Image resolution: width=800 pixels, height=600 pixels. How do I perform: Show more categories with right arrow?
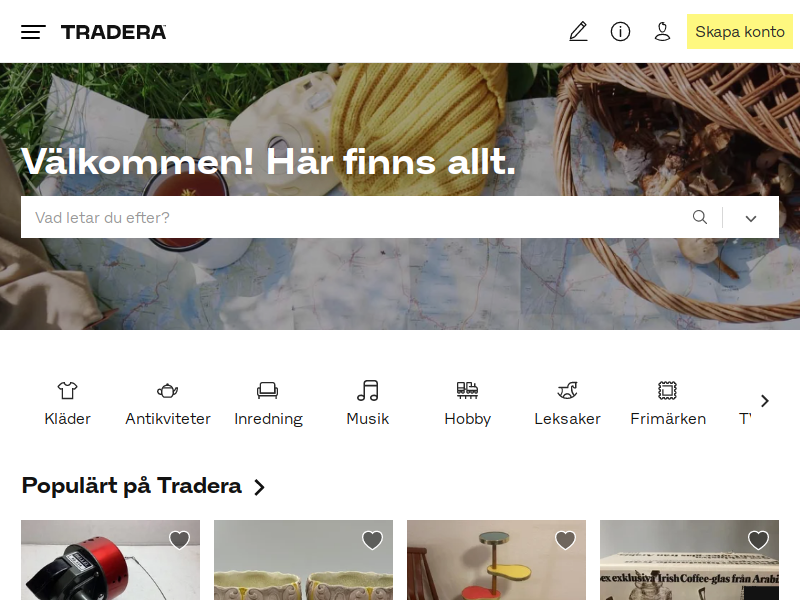pos(764,401)
